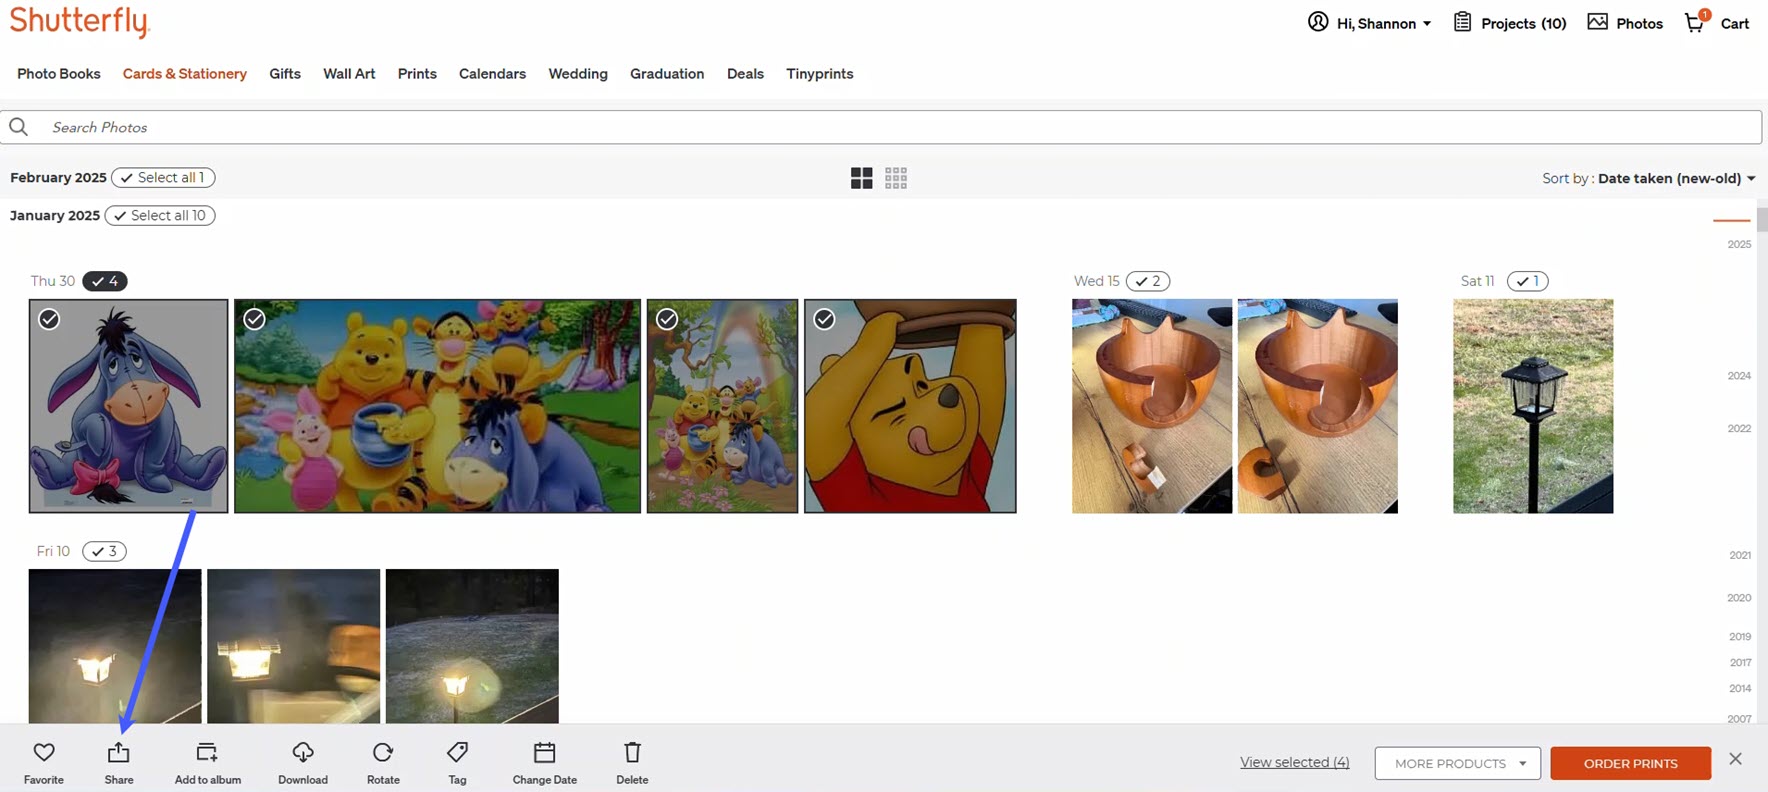Open the second Fri 10 night lantern photo
Viewport: 1768px width, 792px height.
[x=293, y=646]
